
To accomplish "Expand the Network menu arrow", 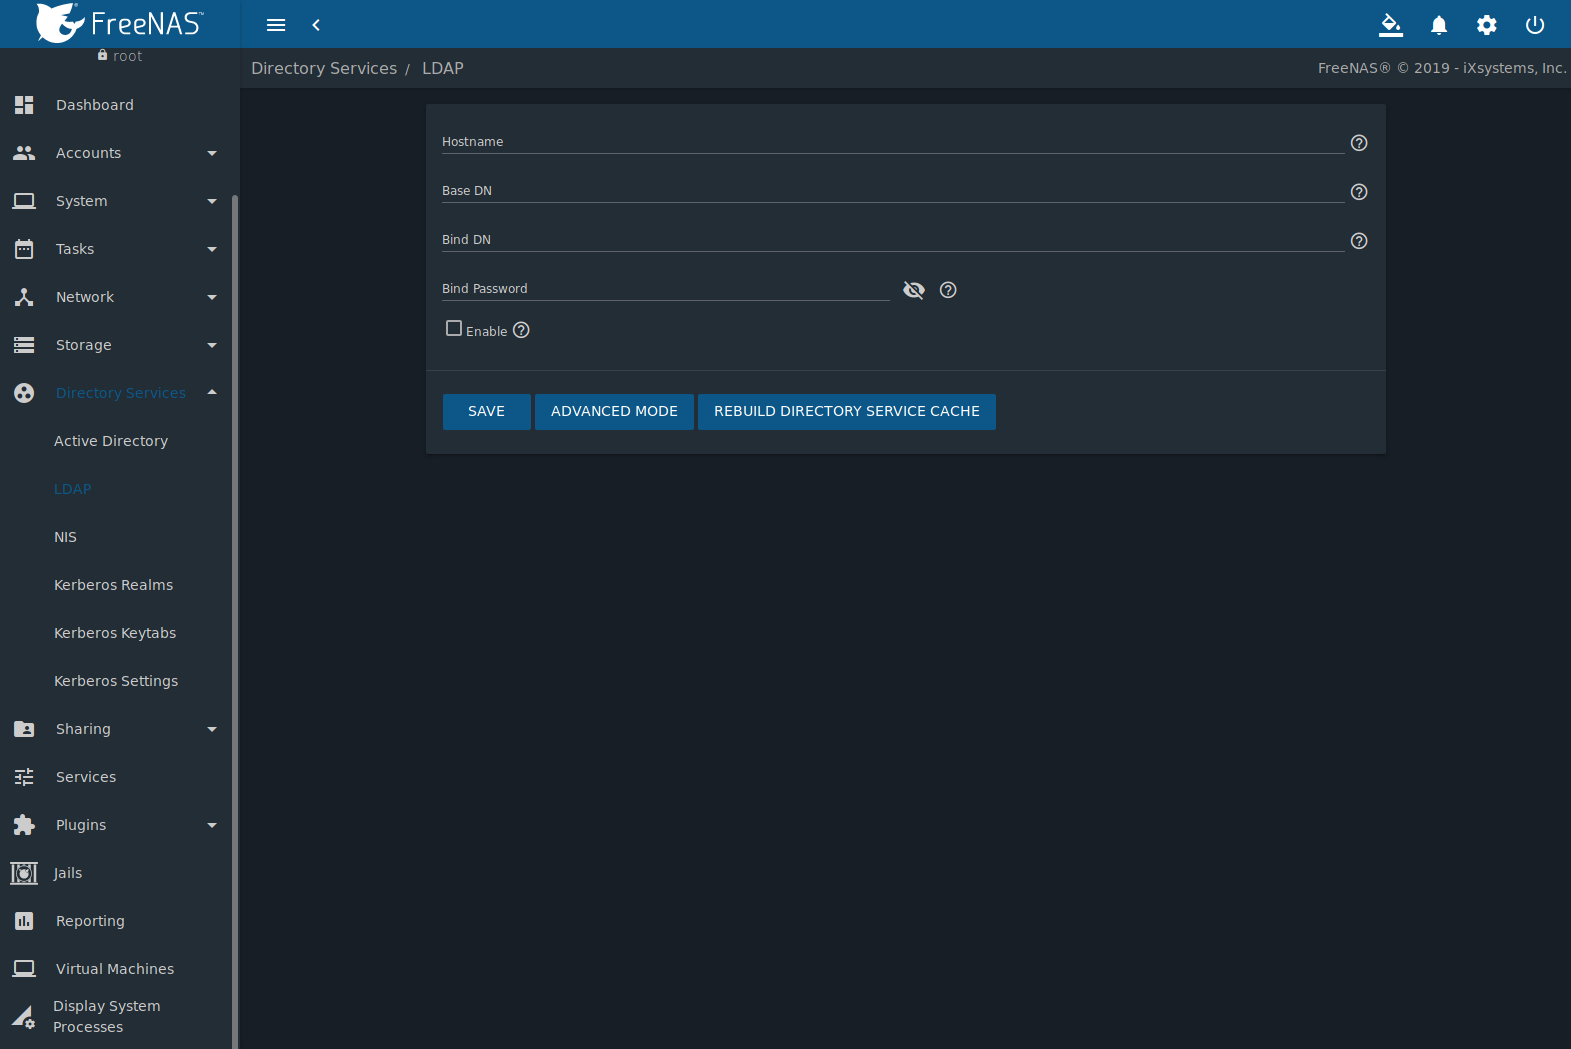I will point(212,297).
